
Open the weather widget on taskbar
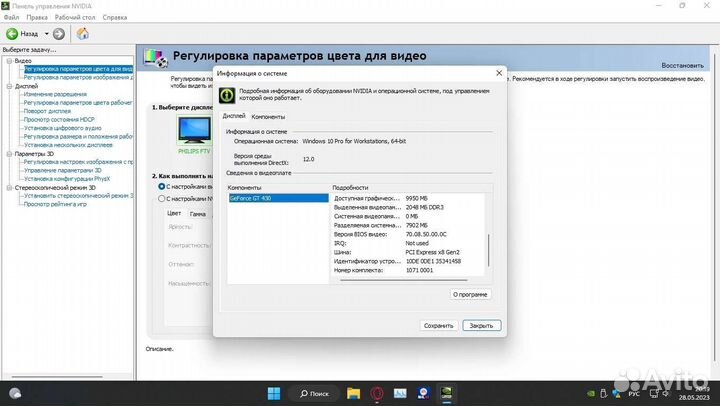tap(15, 393)
